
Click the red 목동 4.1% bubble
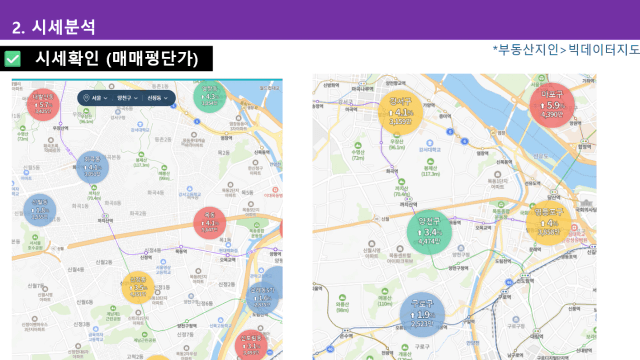point(210,223)
